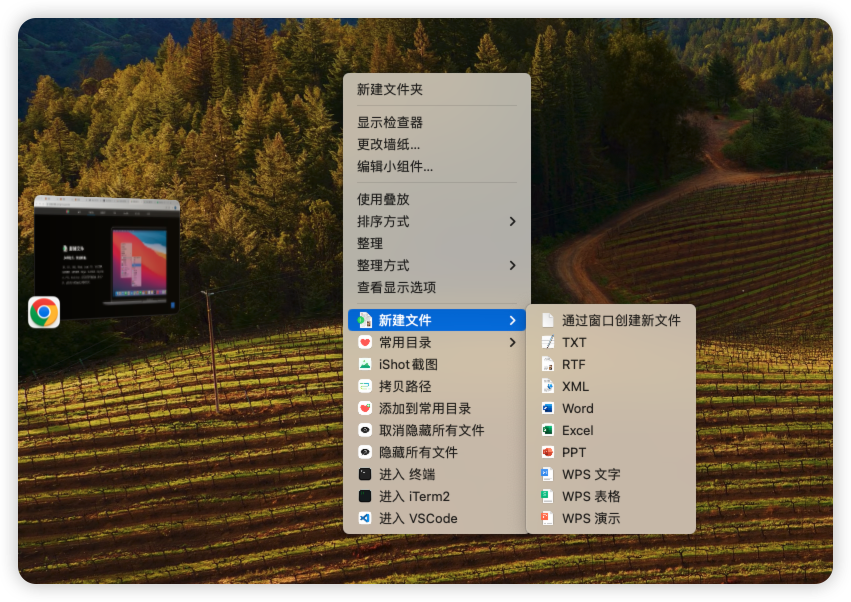This screenshot has height=602, width=851.
Task: Select the screenshot thumbnail on the desktop
Action: click(107, 258)
